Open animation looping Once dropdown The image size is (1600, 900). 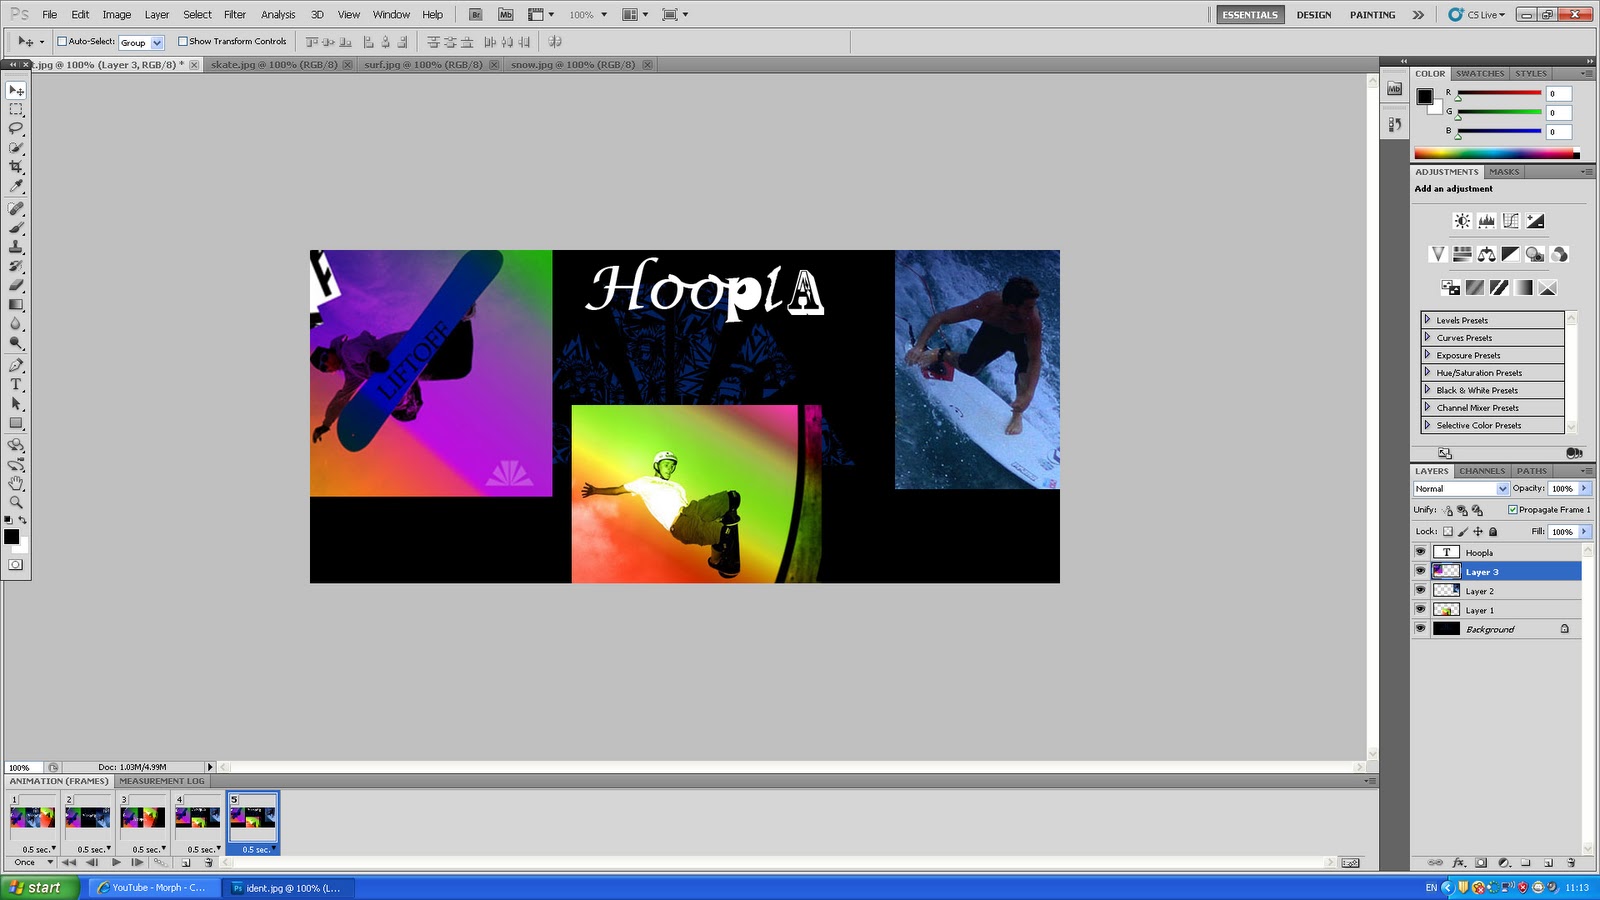pyautogui.click(x=32, y=862)
